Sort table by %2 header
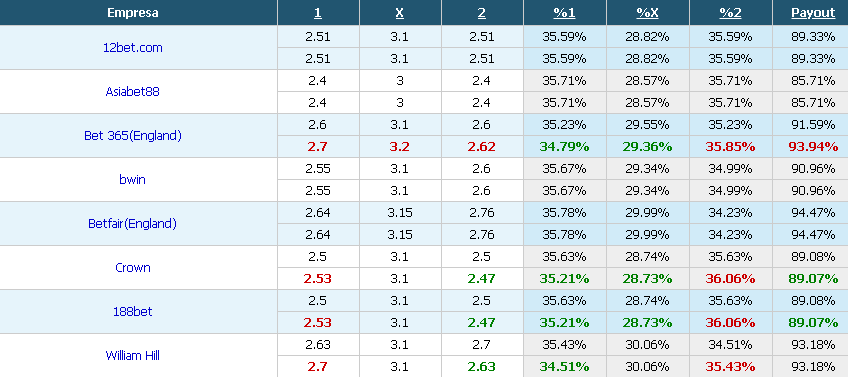848x377 pixels. click(731, 13)
